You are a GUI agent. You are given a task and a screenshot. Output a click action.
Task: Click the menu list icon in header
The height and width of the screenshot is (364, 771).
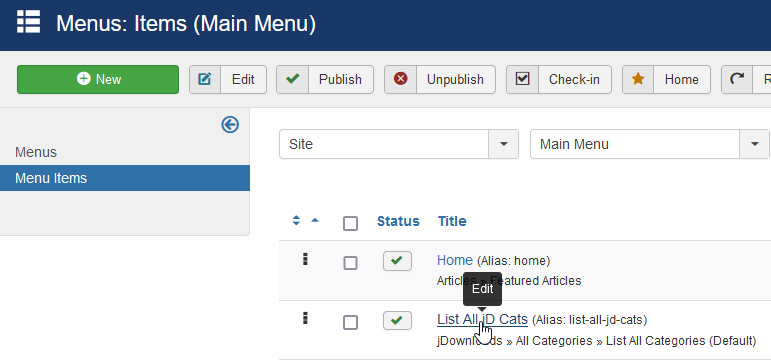pos(28,22)
